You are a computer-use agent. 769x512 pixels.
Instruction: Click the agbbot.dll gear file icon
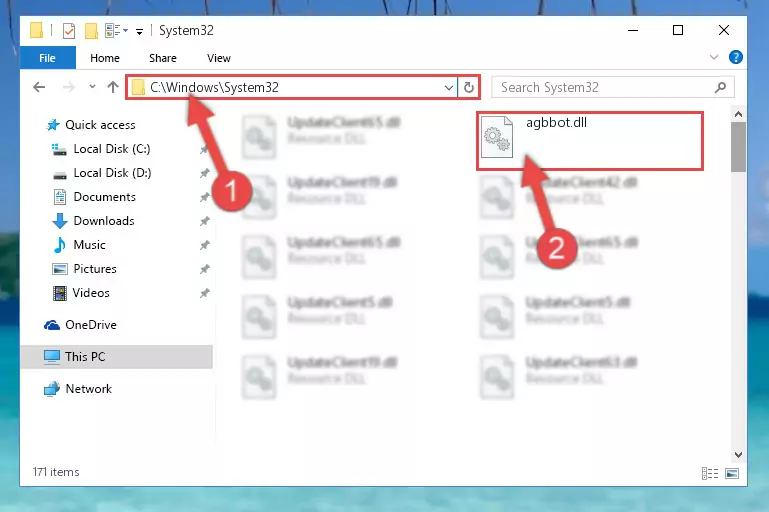pos(497,137)
